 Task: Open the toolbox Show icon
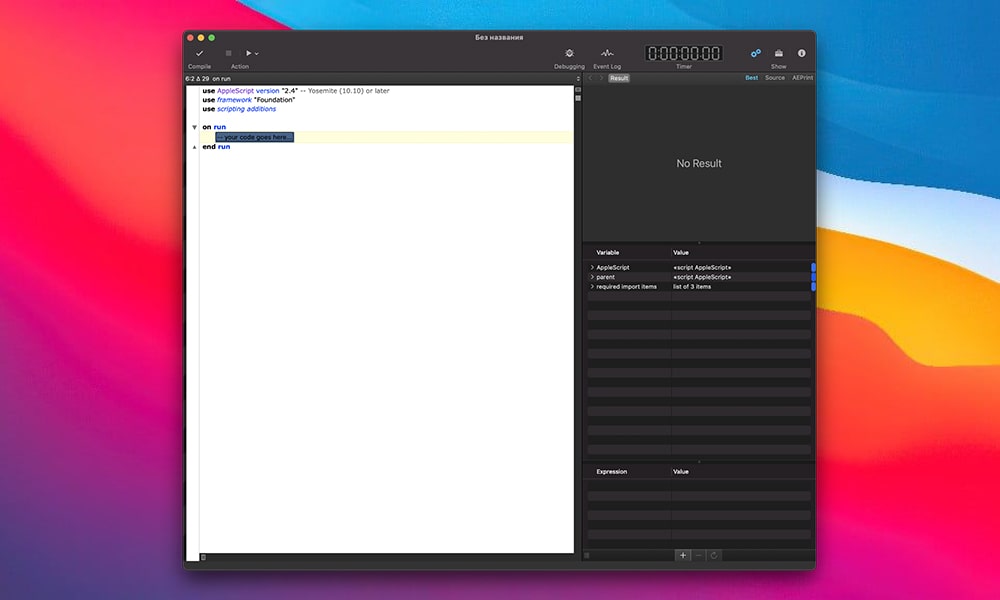pos(778,53)
